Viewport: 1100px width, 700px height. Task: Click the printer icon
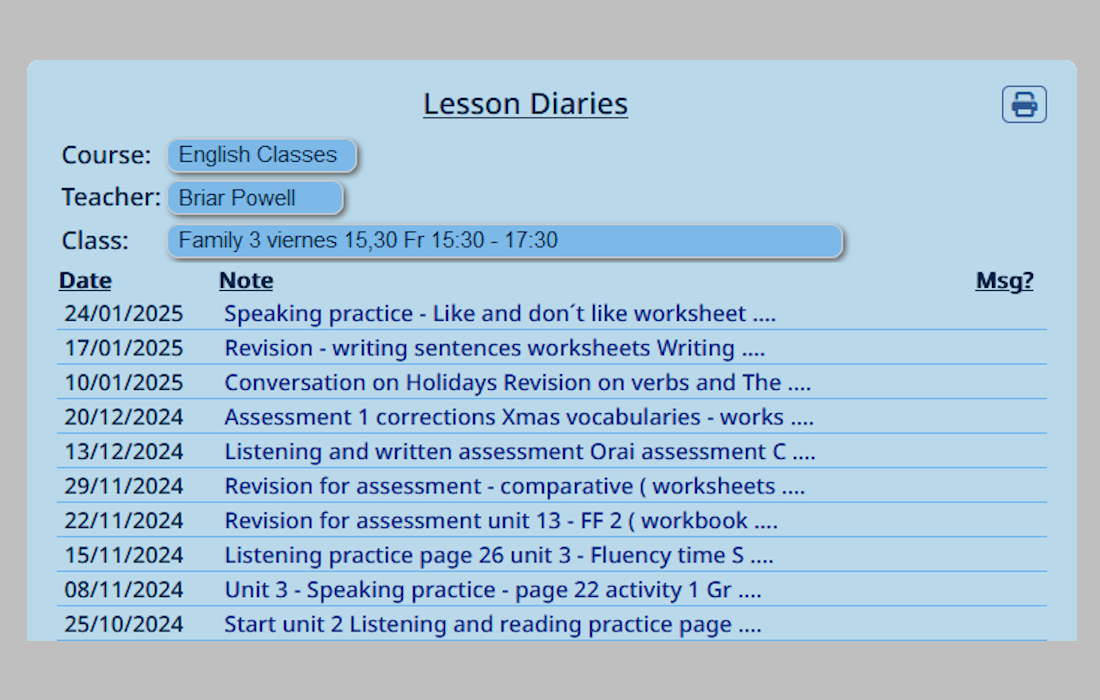click(1024, 105)
